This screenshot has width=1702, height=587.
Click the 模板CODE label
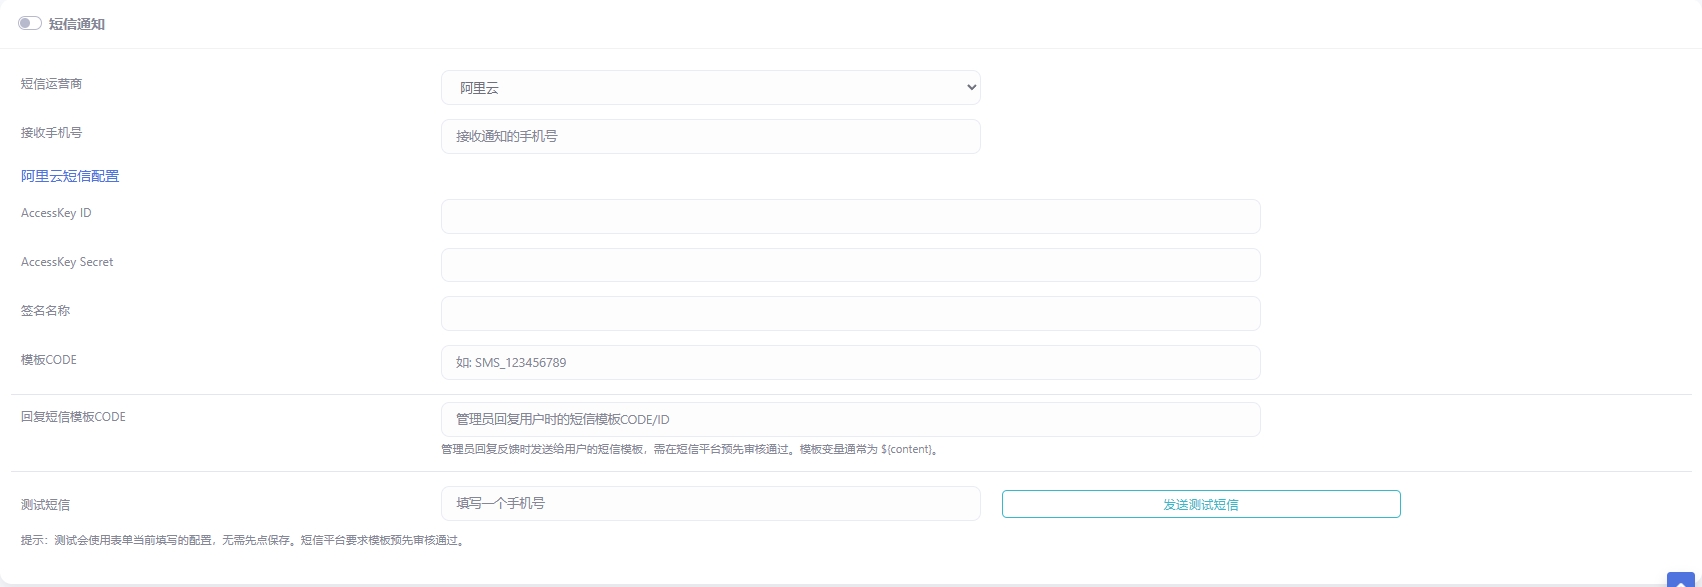click(49, 360)
